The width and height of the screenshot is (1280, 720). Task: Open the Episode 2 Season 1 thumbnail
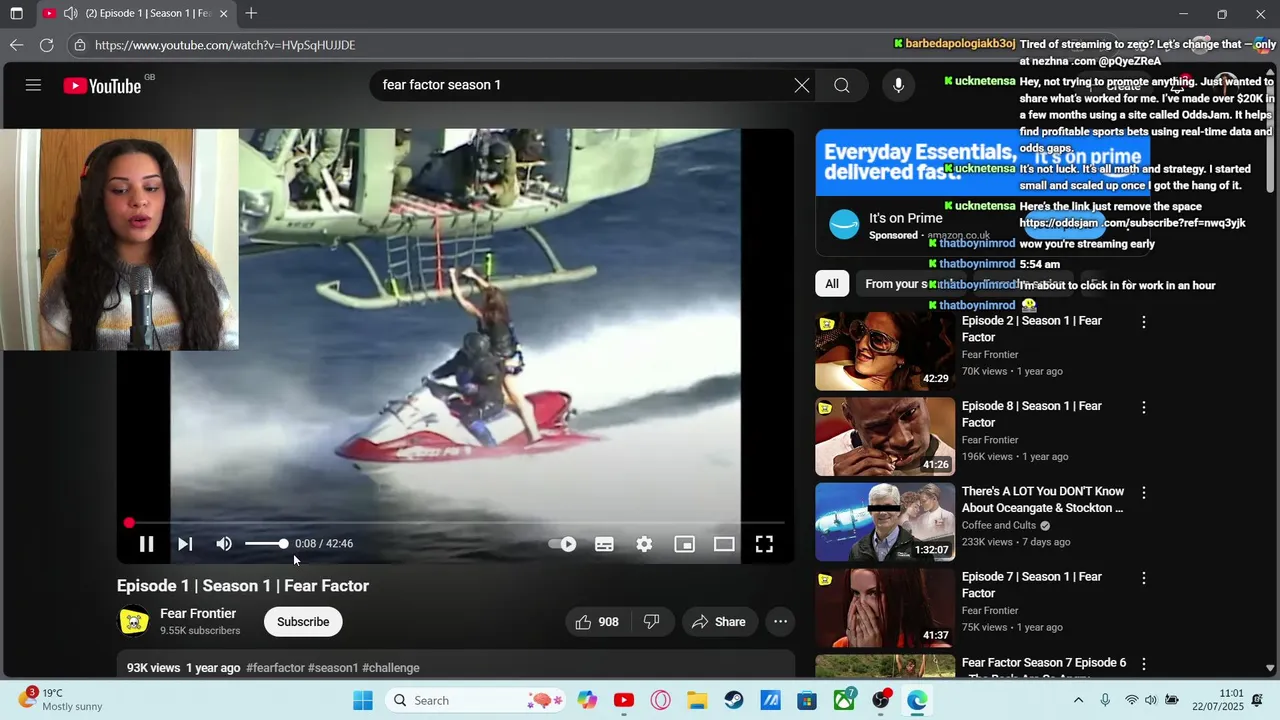point(885,351)
